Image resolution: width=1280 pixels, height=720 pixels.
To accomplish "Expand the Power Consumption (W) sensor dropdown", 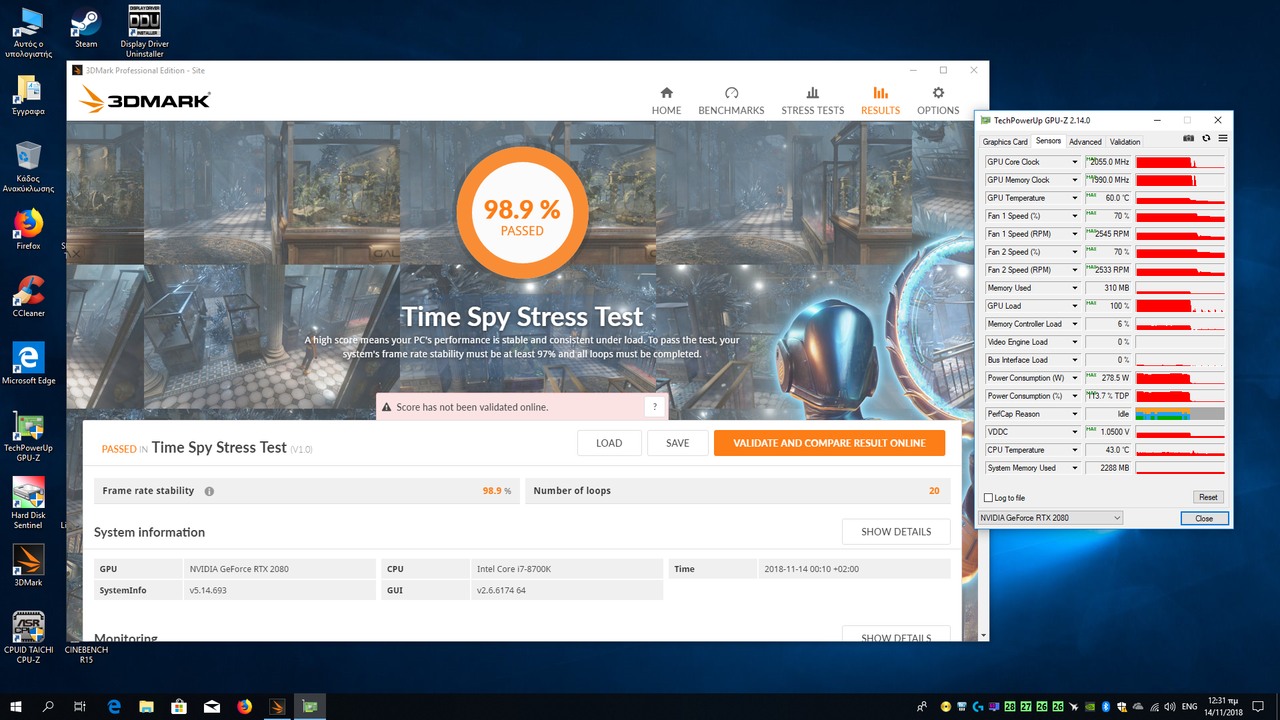I will (1075, 378).
